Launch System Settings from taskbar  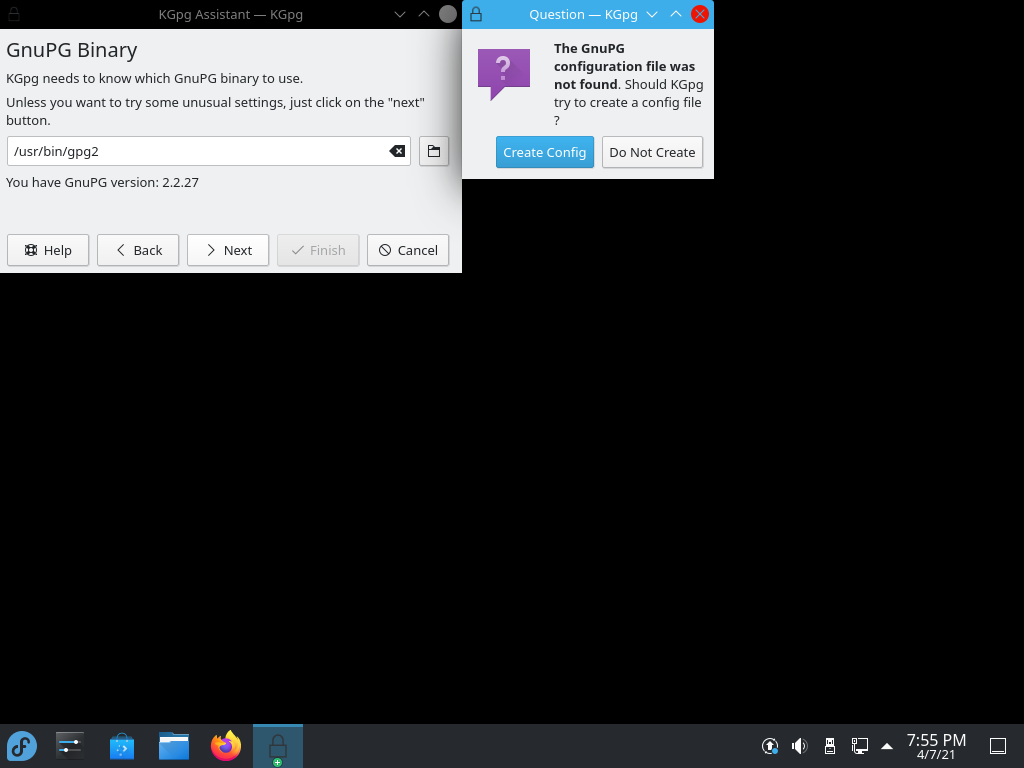click(70, 746)
